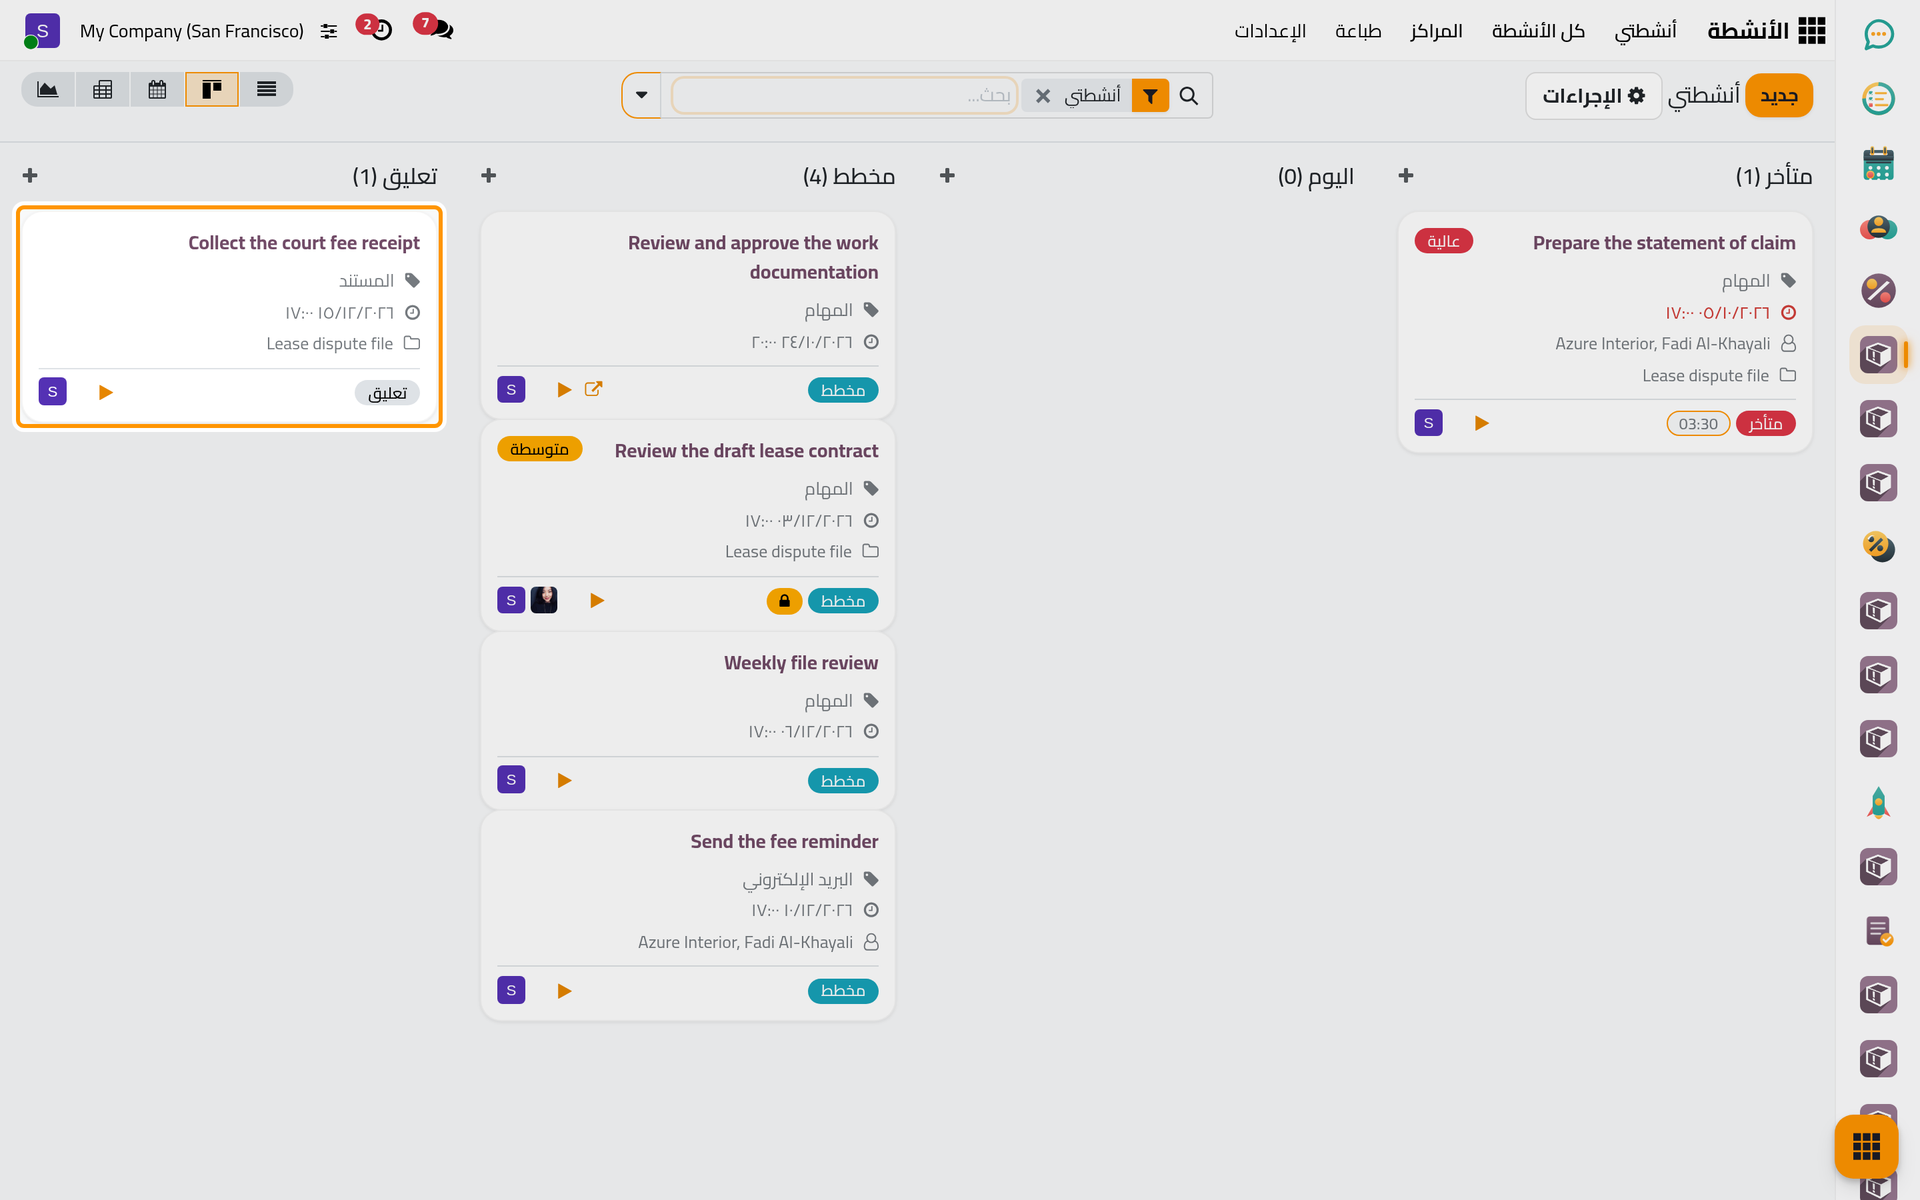The width and height of the screenshot is (1920, 1200).
Task: Click the search magnifier icon
Action: point(1189,96)
